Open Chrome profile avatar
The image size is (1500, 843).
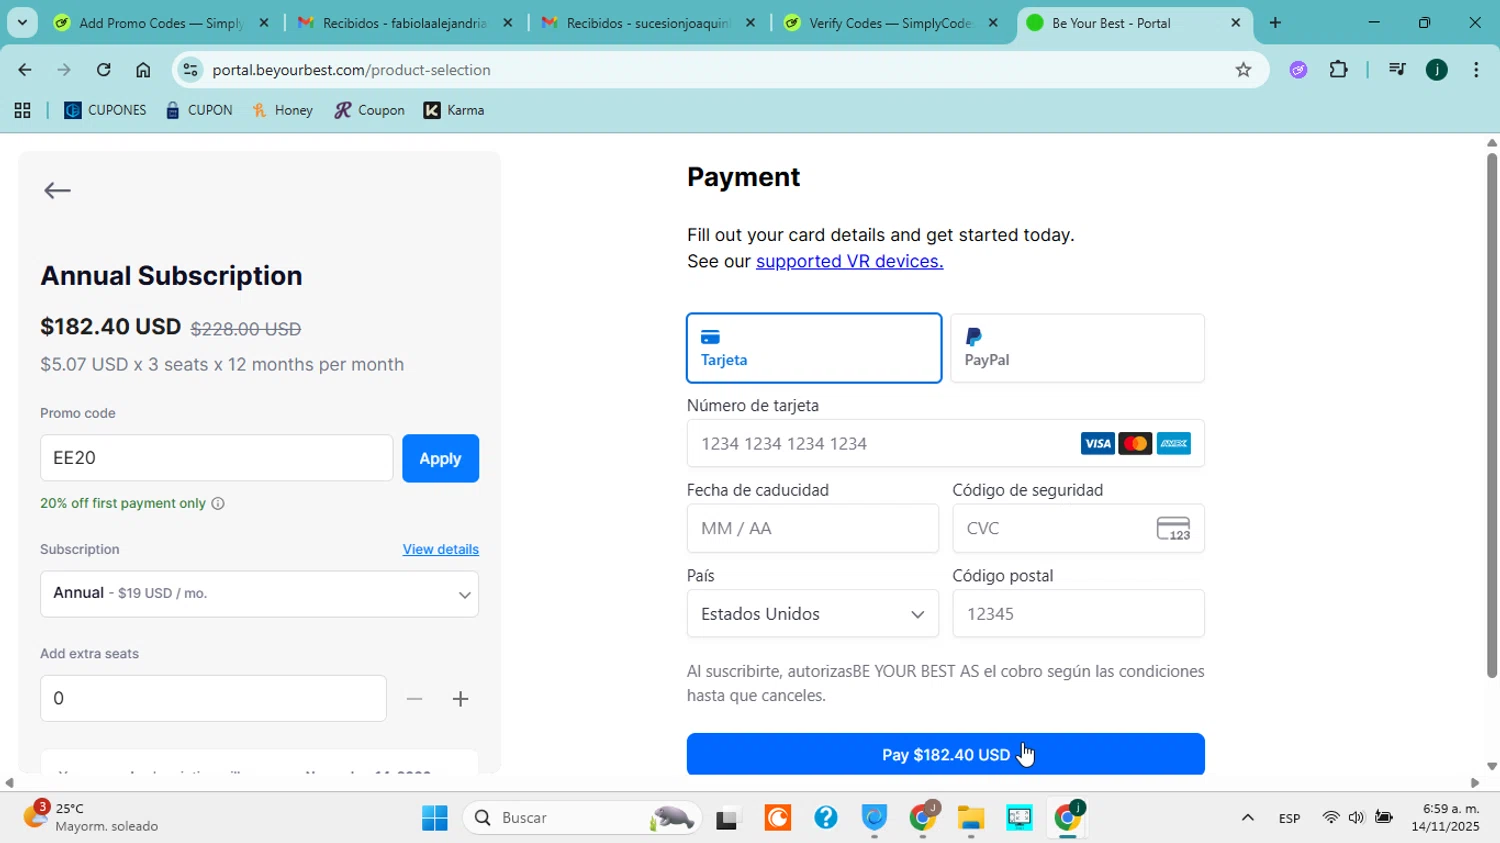[1437, 70]
